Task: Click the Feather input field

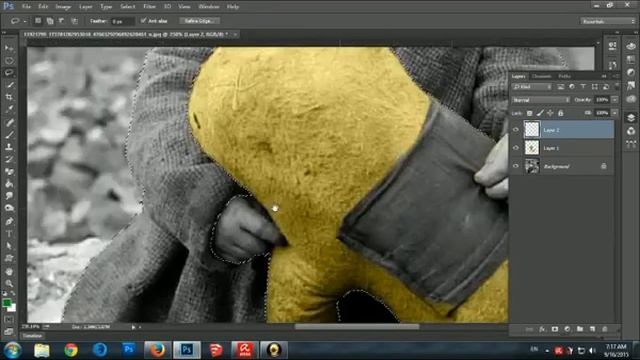Action: [122, 21]
